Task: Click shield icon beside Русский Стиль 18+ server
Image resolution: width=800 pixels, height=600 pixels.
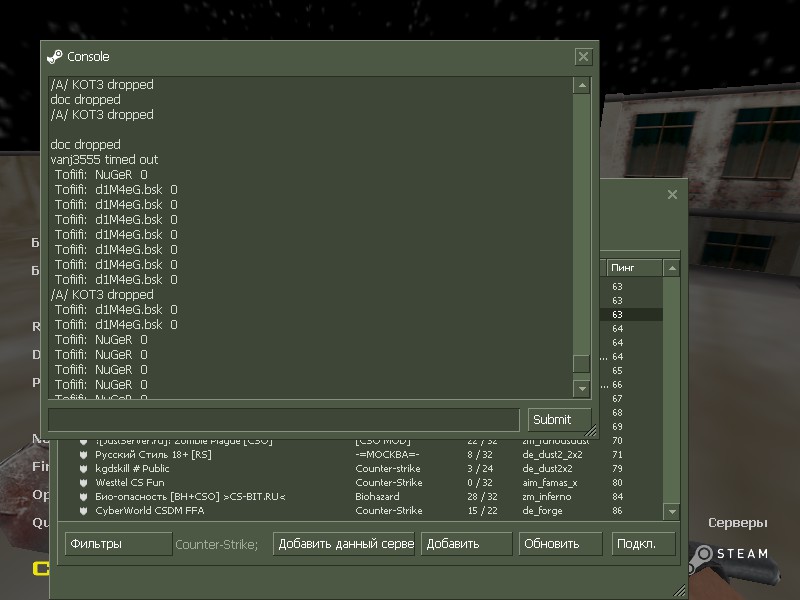Action: 84,455
